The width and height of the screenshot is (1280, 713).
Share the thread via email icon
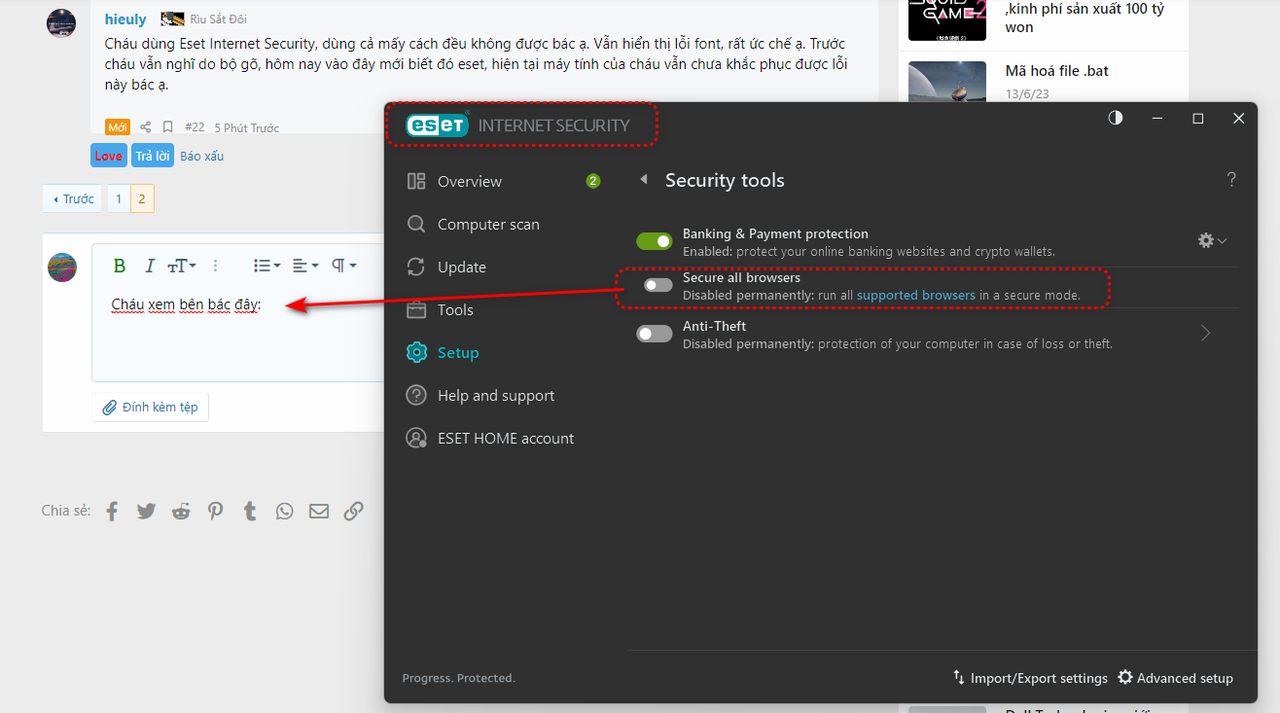coord(319,511)
